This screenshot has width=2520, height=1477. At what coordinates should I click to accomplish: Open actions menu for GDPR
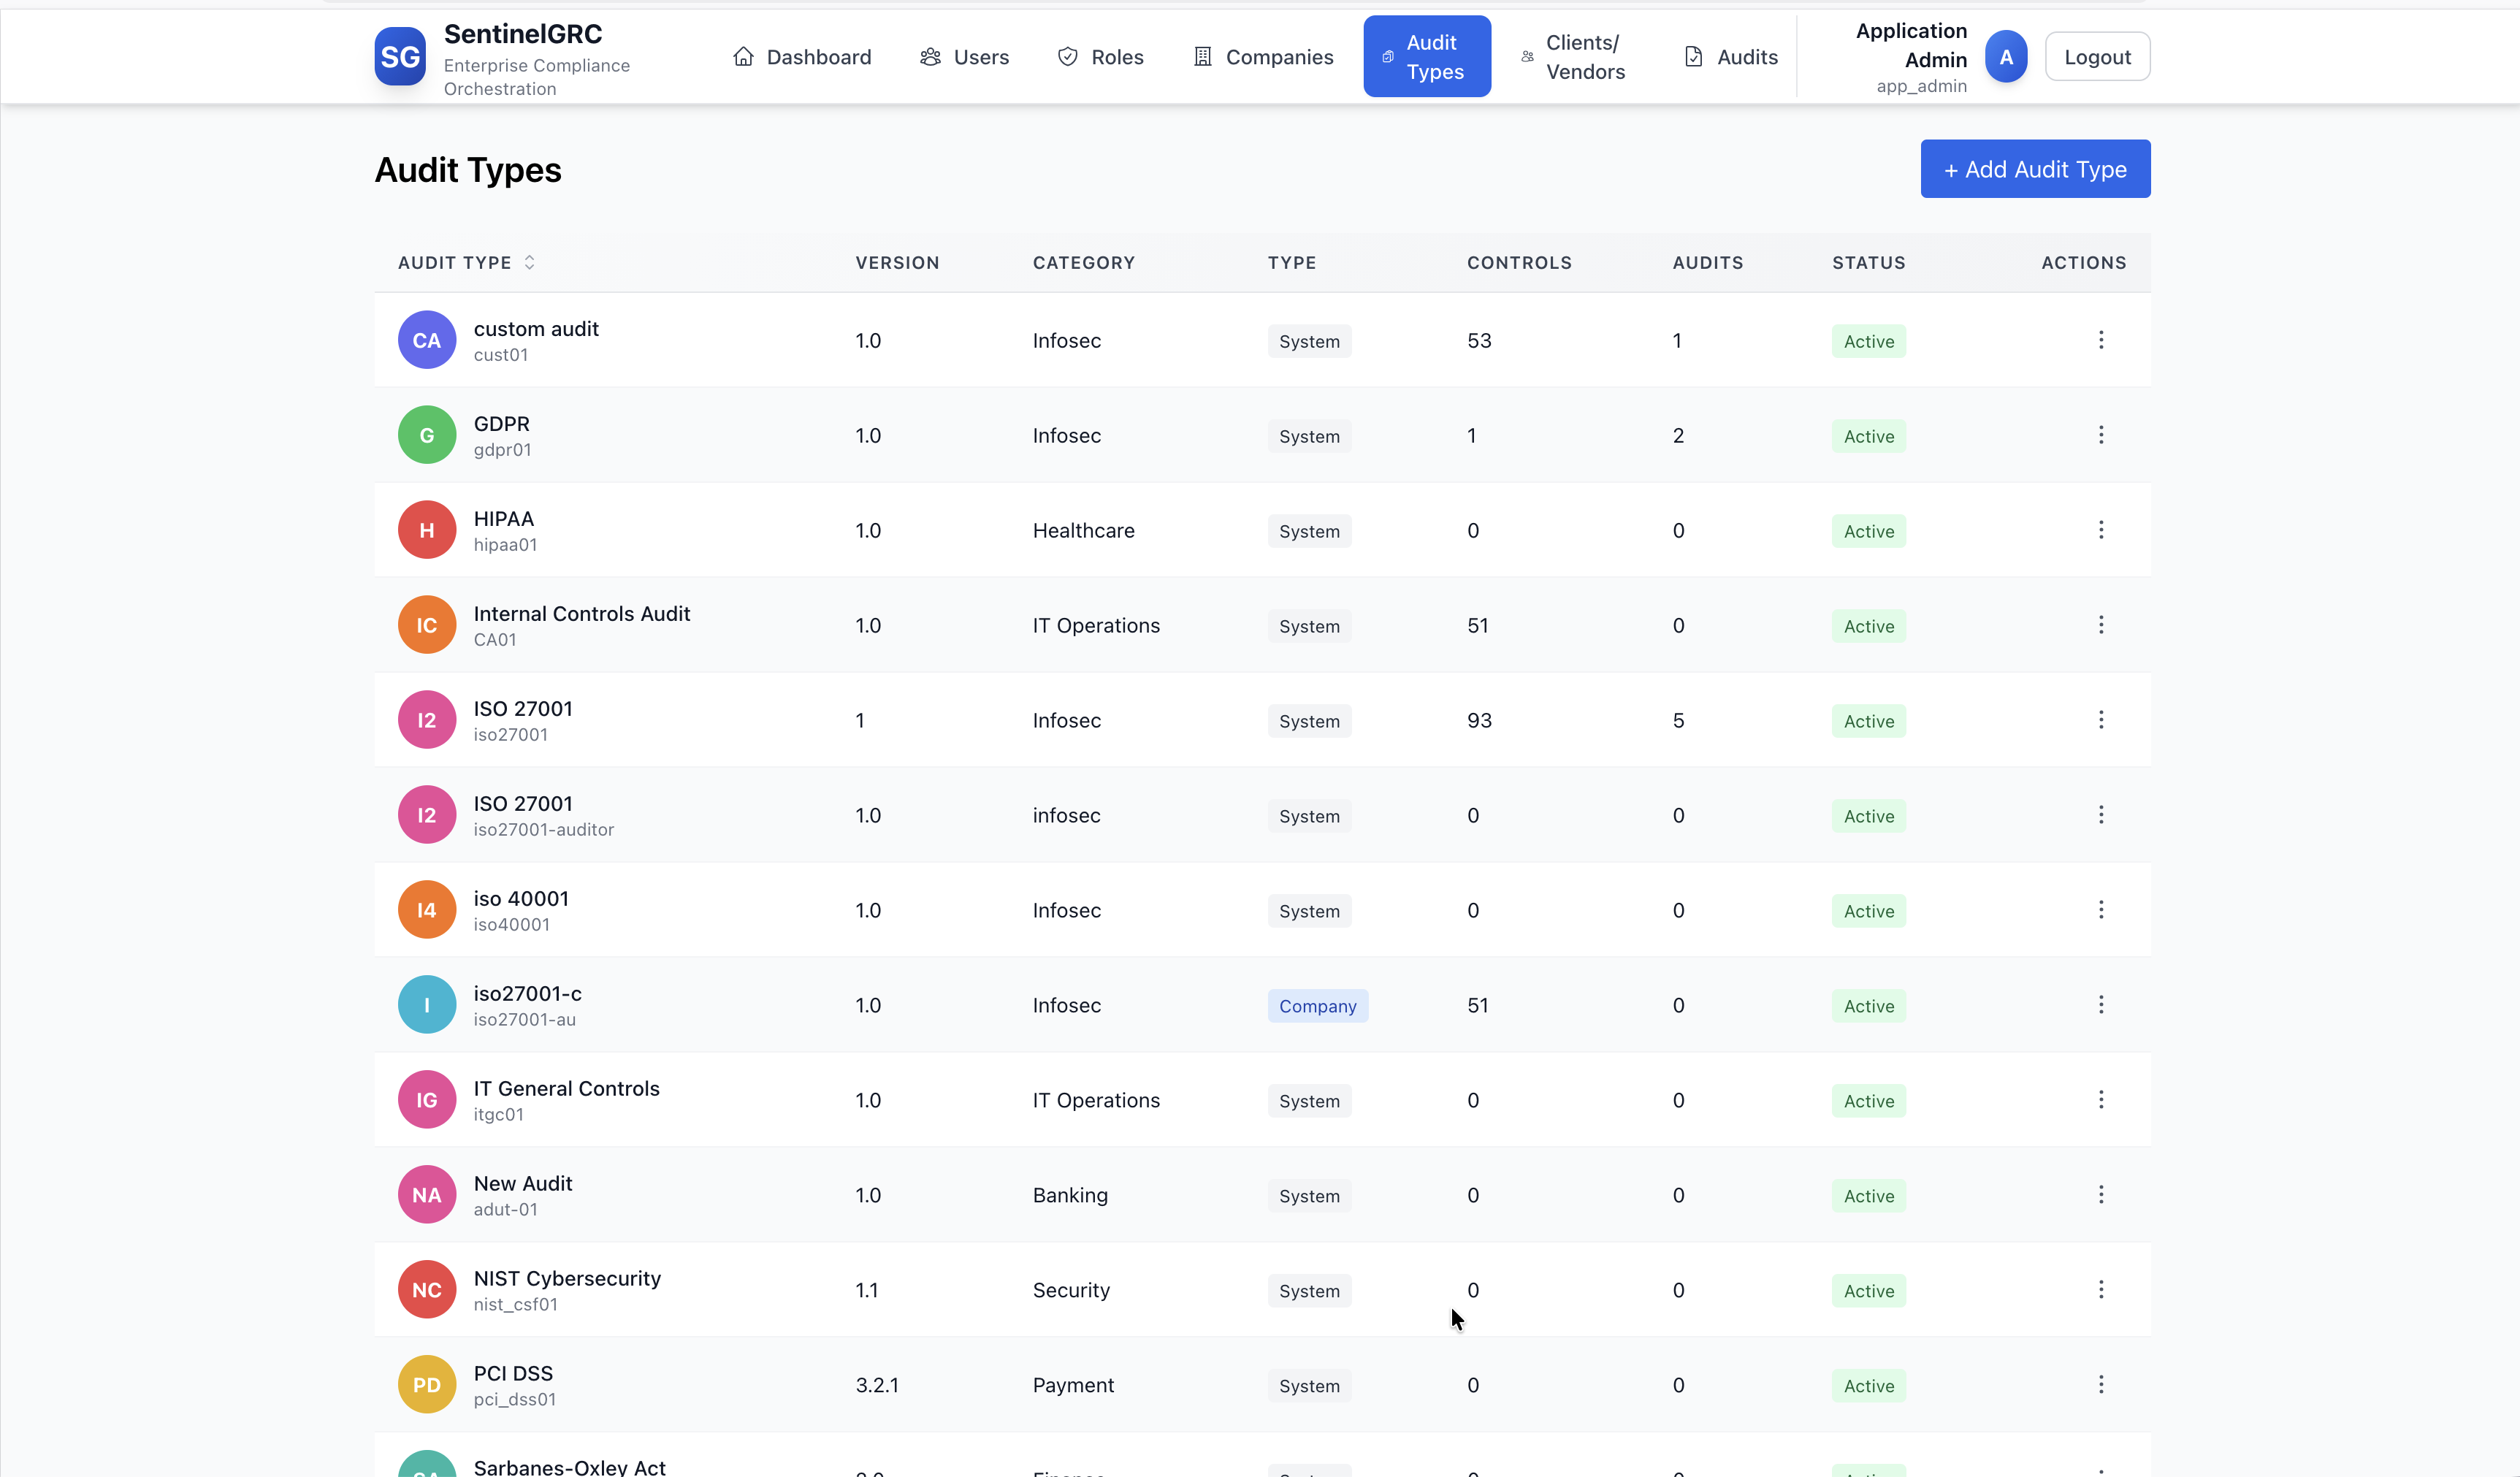pyautogui.click(x=2101, y=435)
